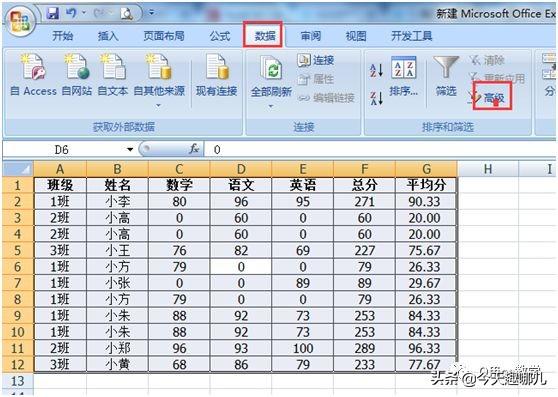
Task: Open the undo history dropdown arrow
Action: pyautogui.click(x=84, y=13)
